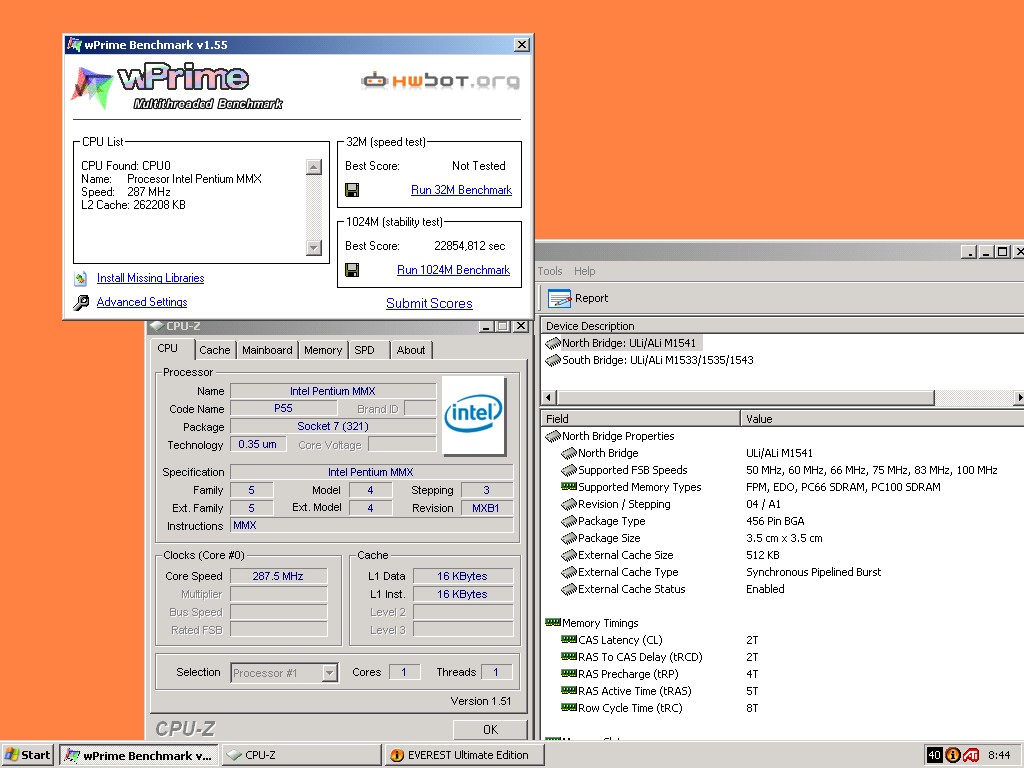Select South Bridge: ULi/ALi M1533/1535/1543 row
1024x768 pixels.
pos(650,360)
